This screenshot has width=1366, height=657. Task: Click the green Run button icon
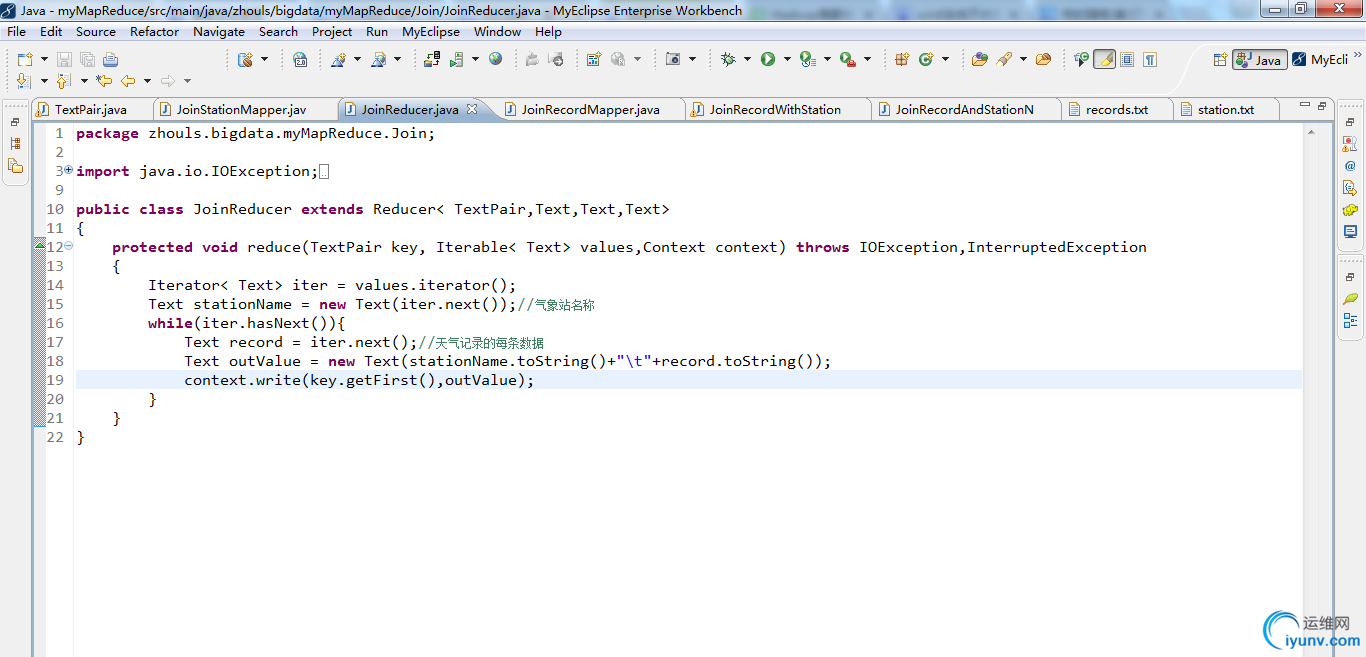[x=768, y=59]
